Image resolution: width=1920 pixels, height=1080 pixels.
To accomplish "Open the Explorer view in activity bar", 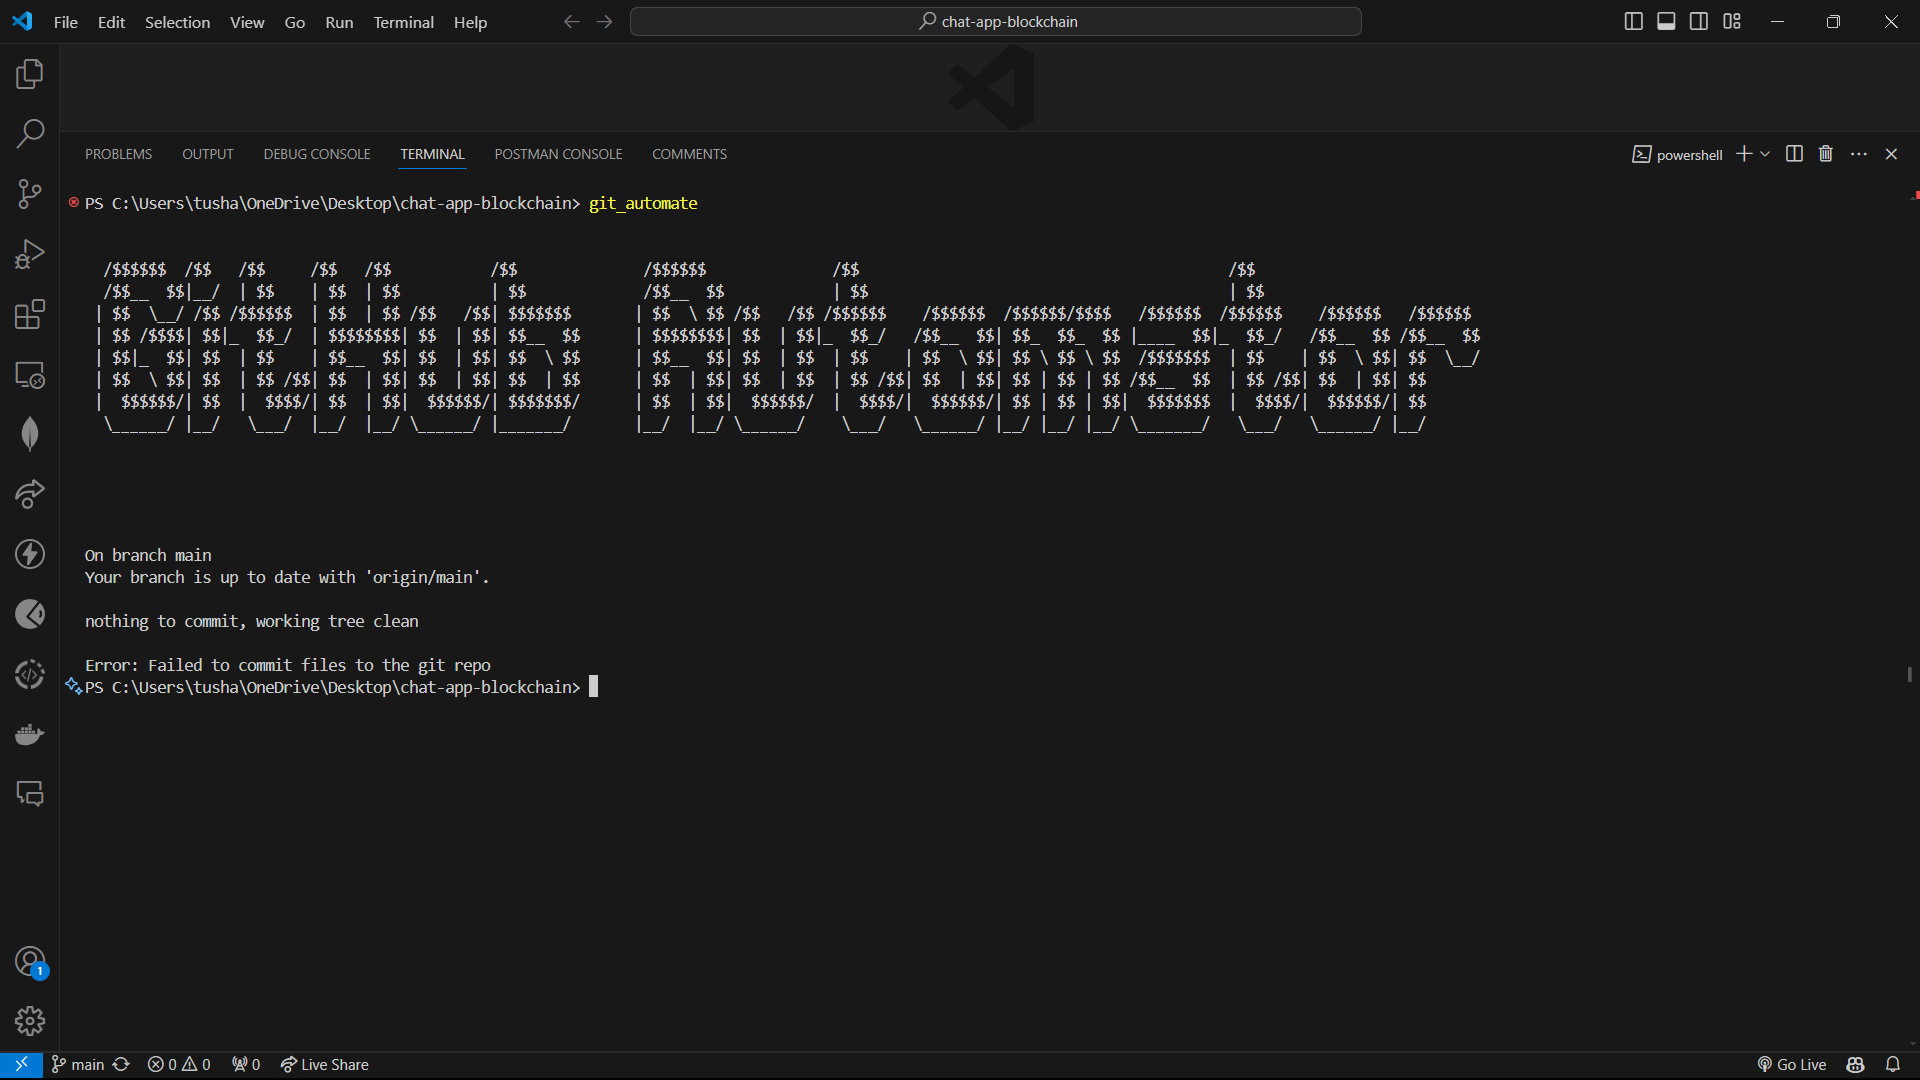I will 30,74.
